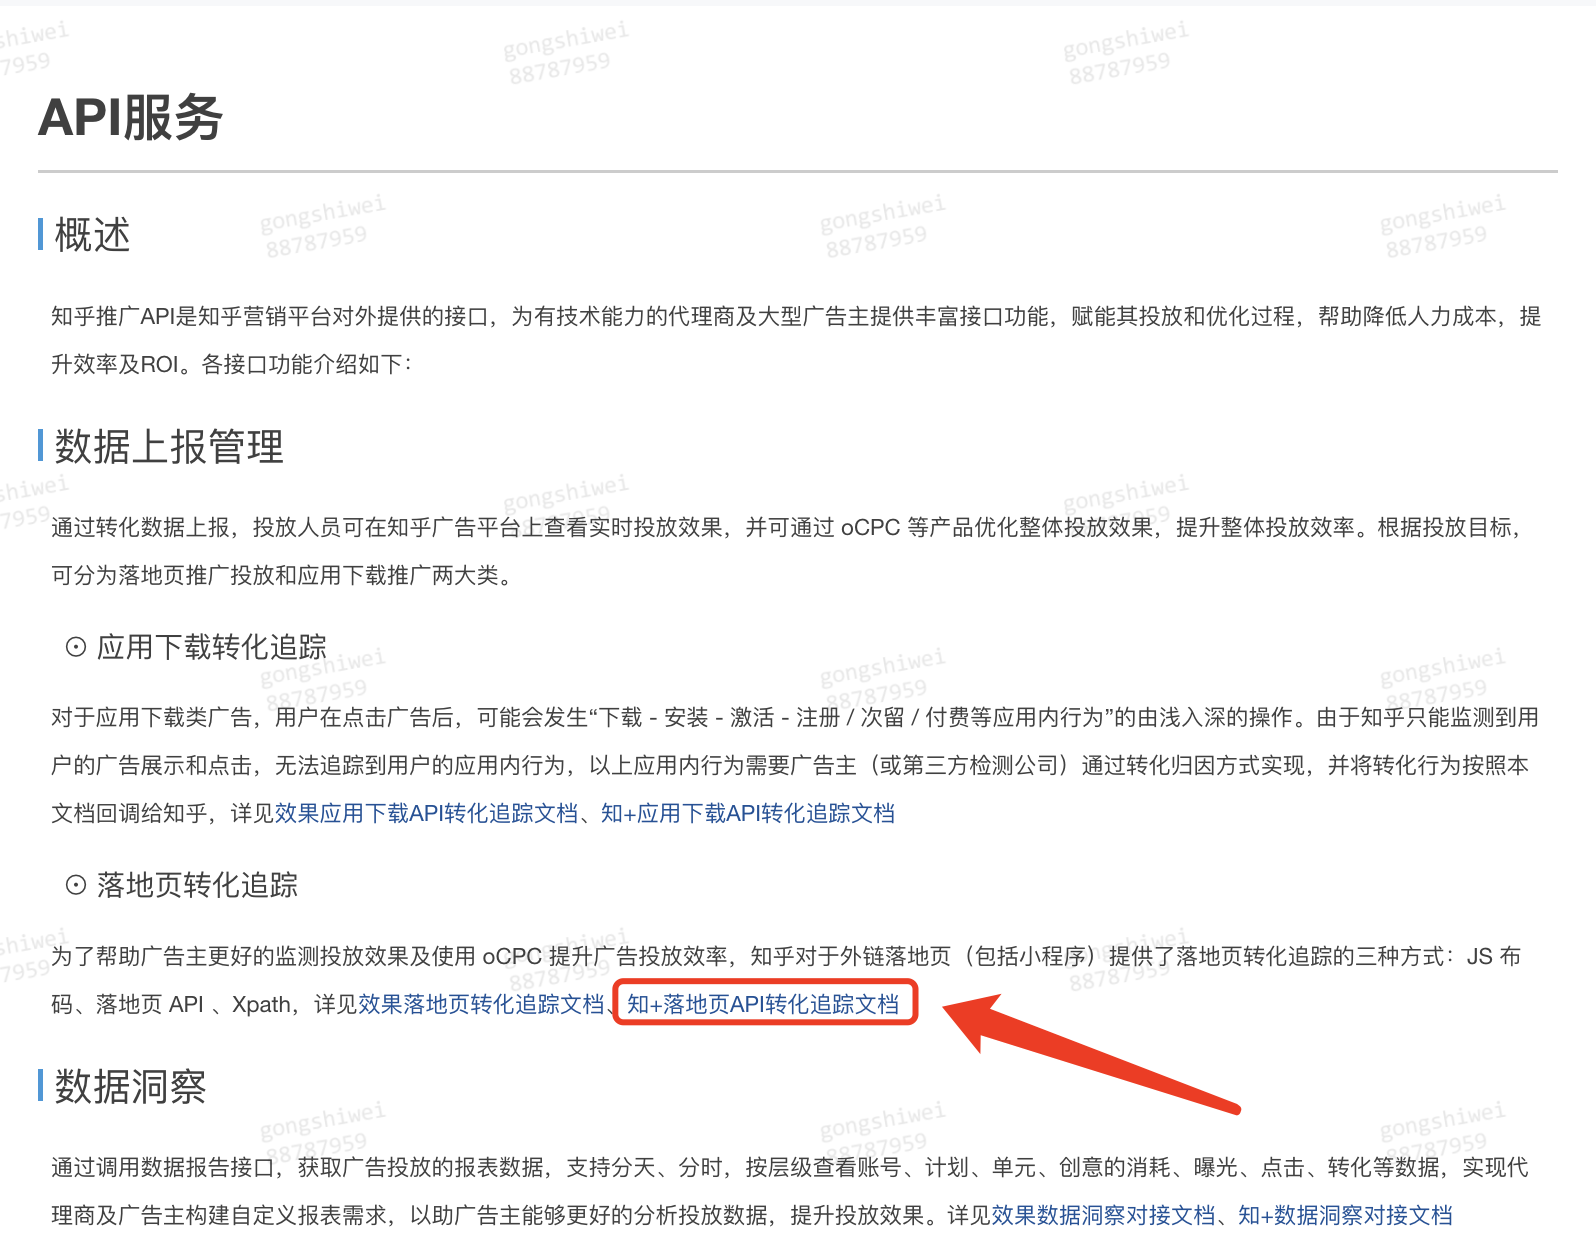Click the circle bullet before 应用下载转化追踪
Screen dimensions: 1596x1248
coord(76,647)
